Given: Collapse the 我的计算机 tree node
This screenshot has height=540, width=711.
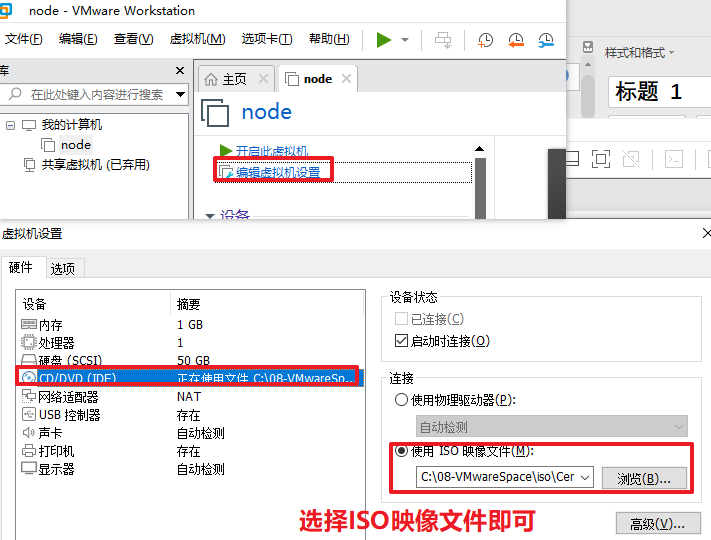Looking at the screenshot, I should coord(10,125).
